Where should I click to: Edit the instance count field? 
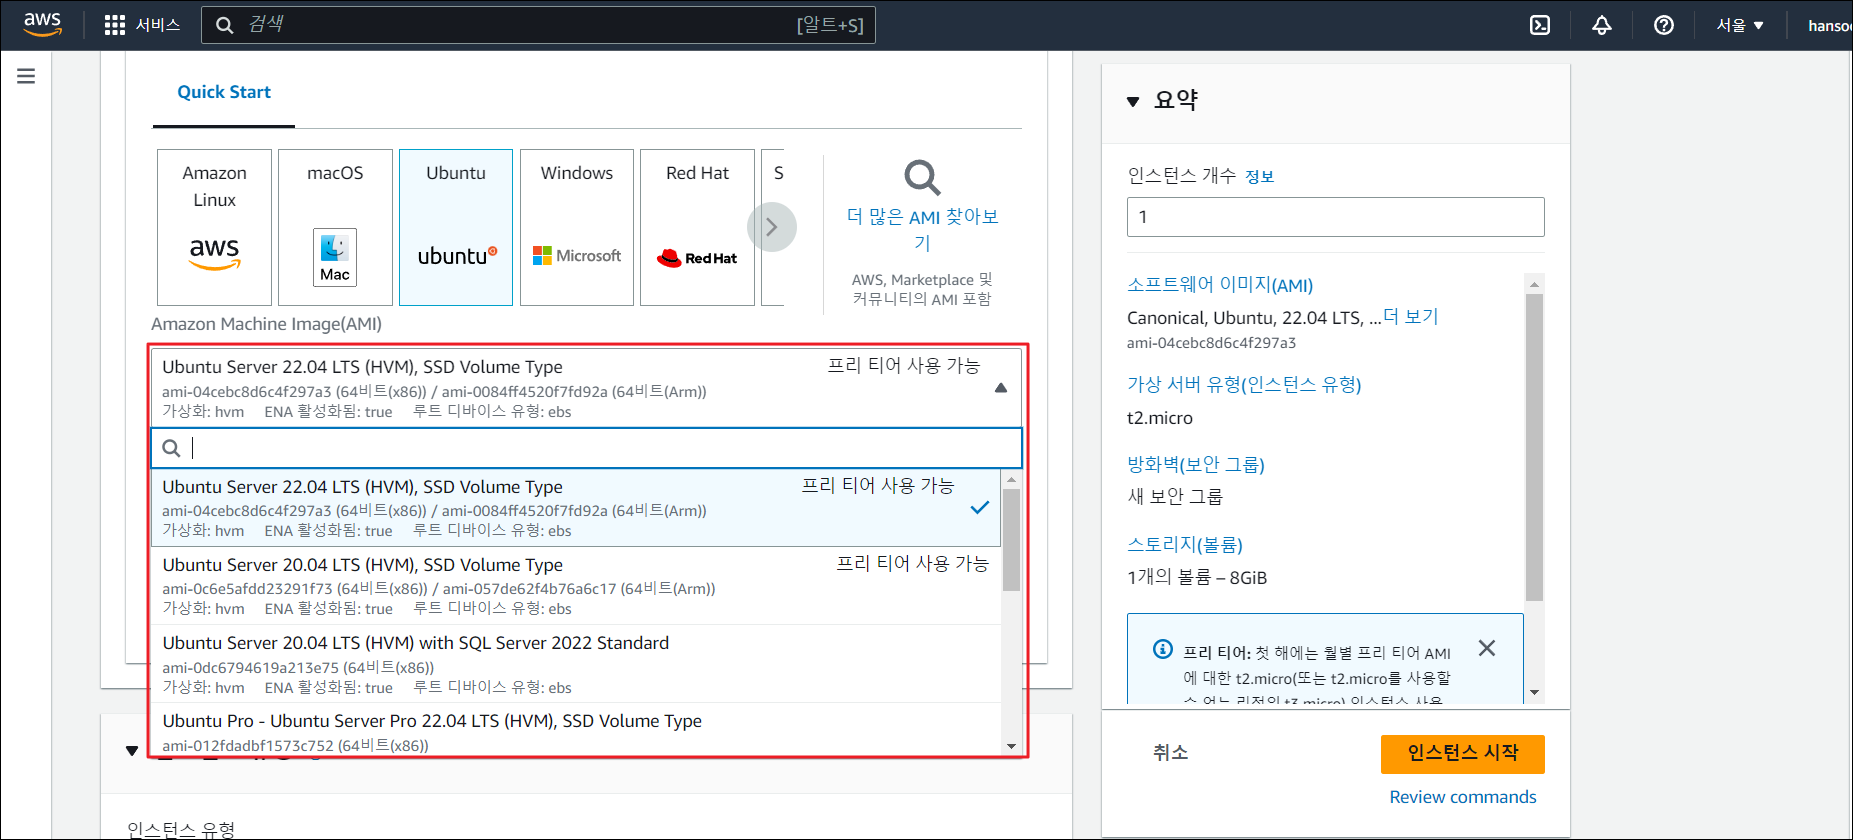(1335, 217)
